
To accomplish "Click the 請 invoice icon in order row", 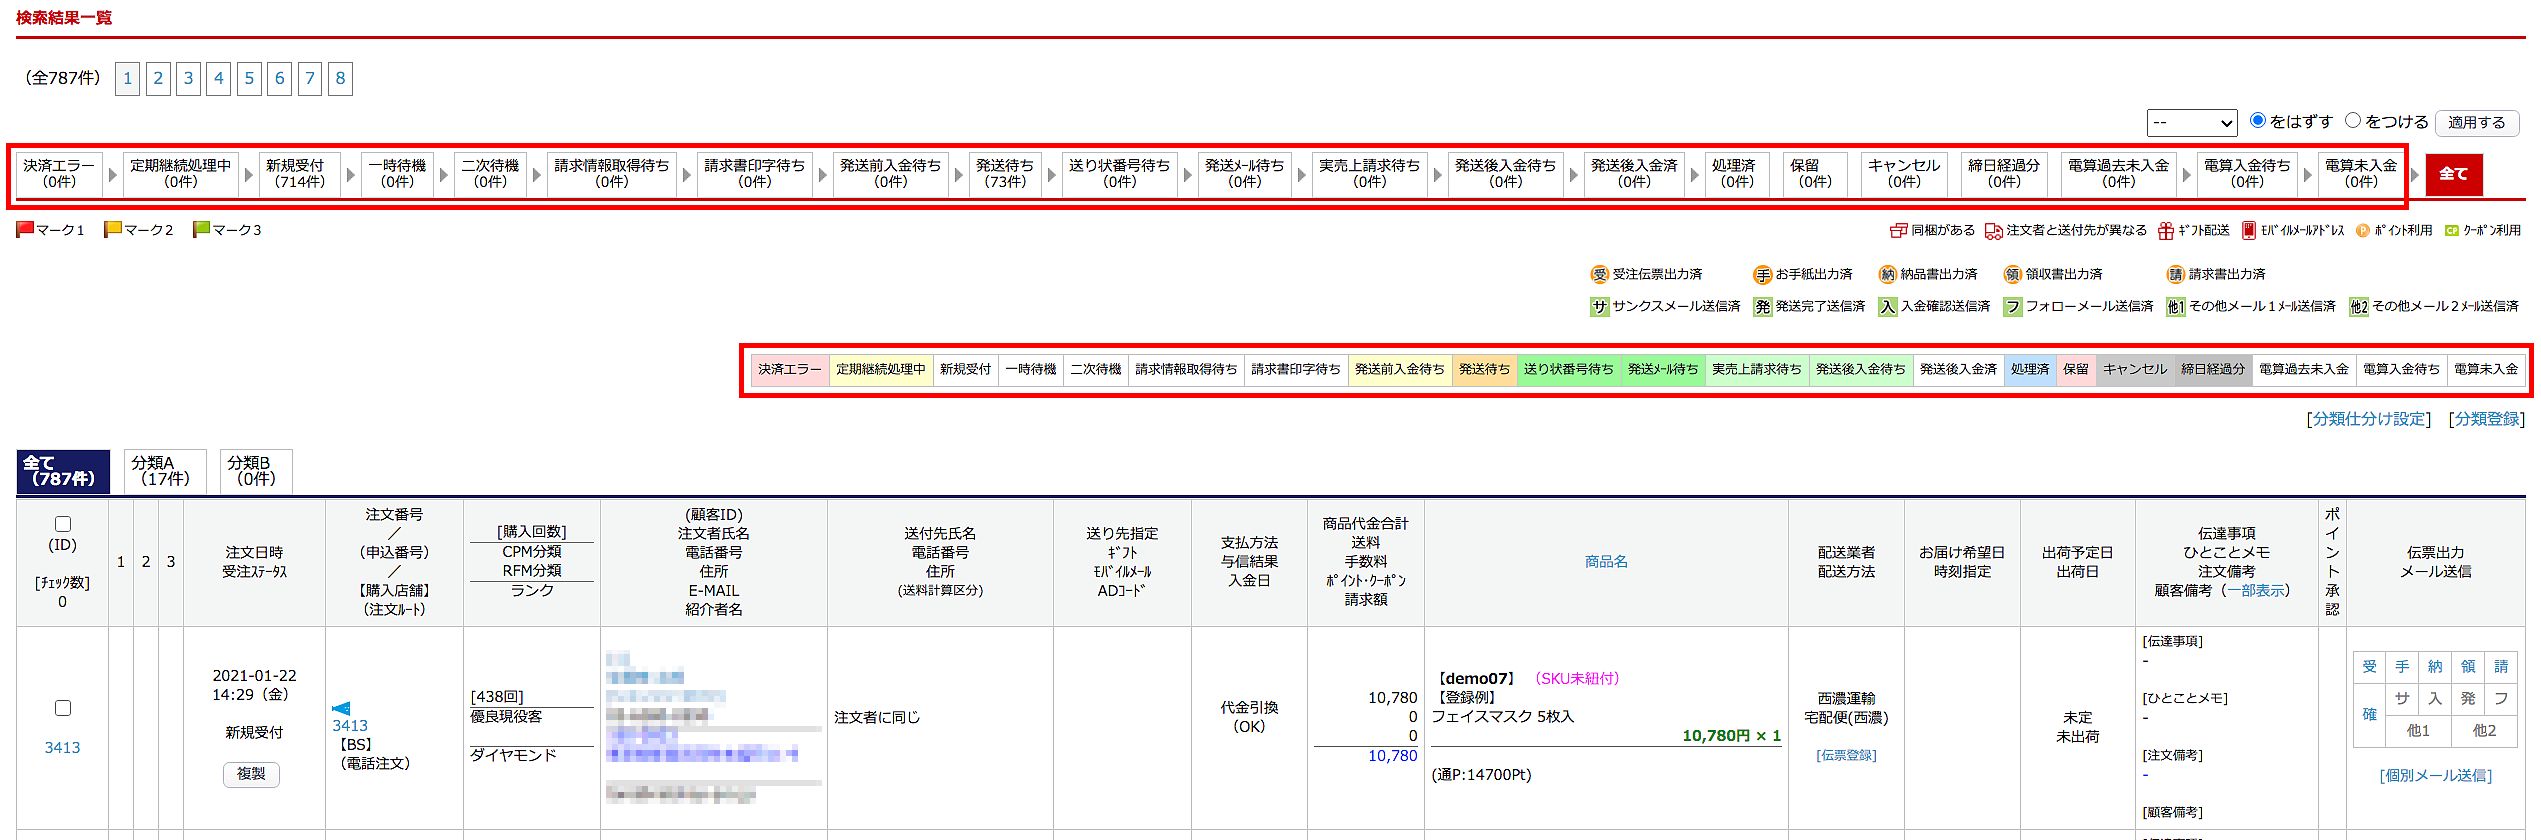I will click(x=2501, y=667).
